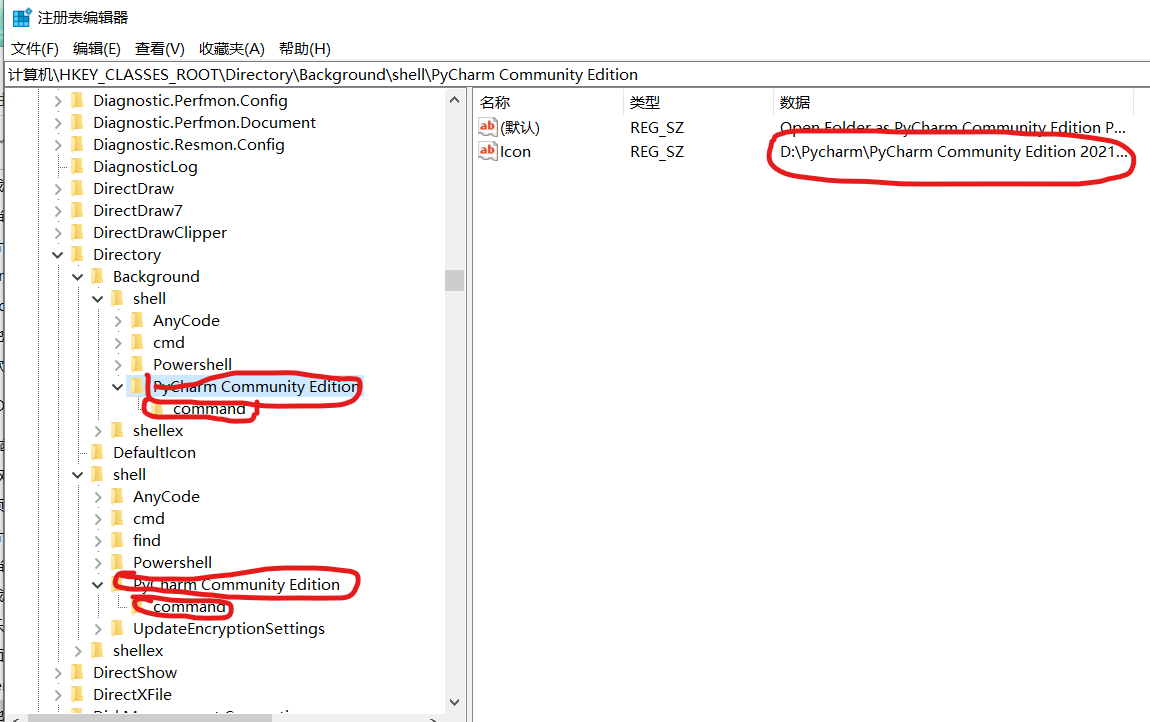The width and height of the screenshot is (1150, 722).
Task: Select the DiagnosticLog folder icon
Action: (x=78, y=167)
